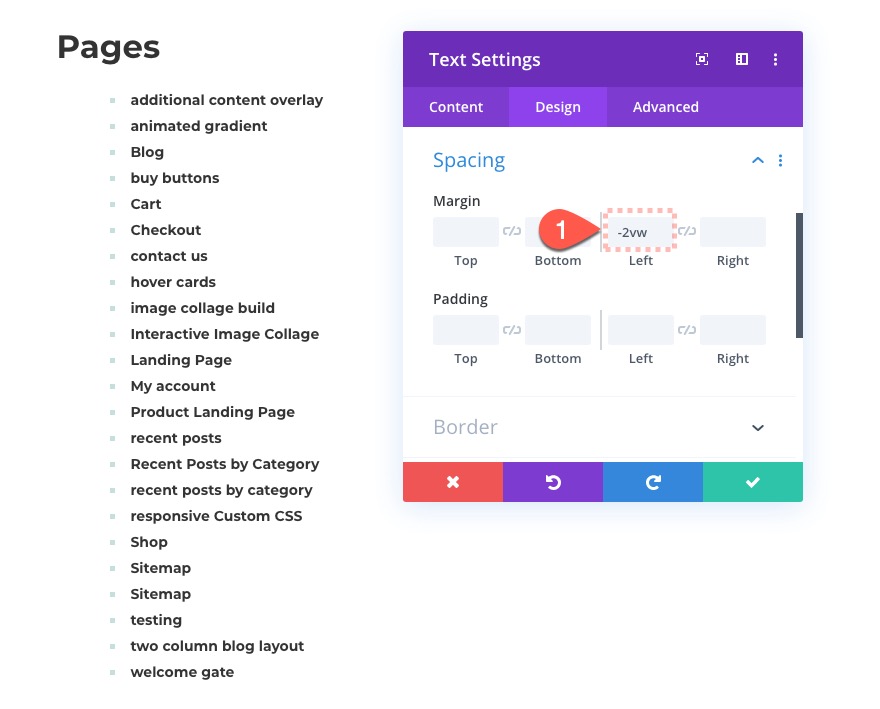Click the settings panel scrollbar
Image resolution: width=880 pixels, height=709 pixels.
point(799,275)
